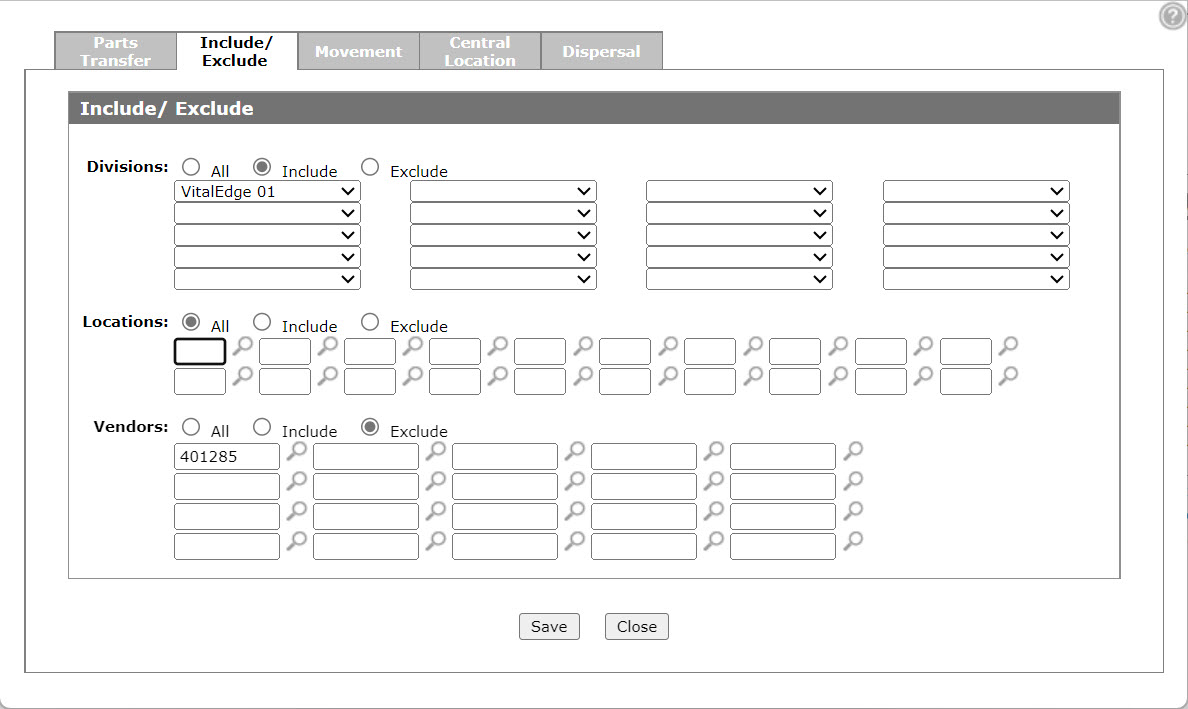Select All radio for Vendors
The height and width of the screenshot is (709, 1188).
191,427
